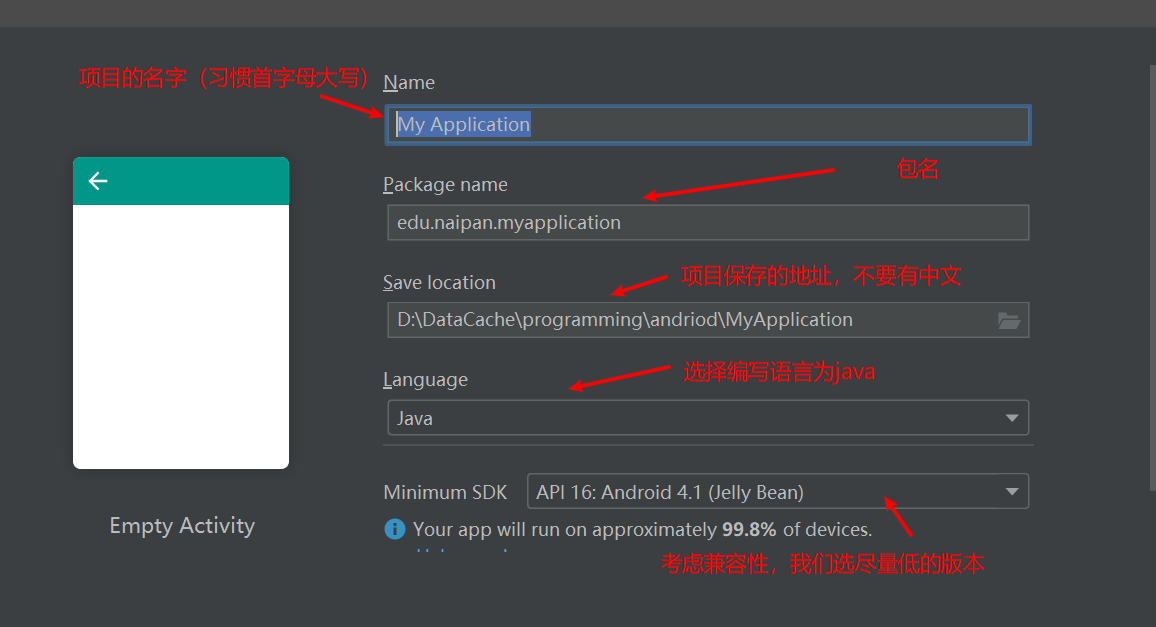Click the Package name field

click(x=708, y=222)
